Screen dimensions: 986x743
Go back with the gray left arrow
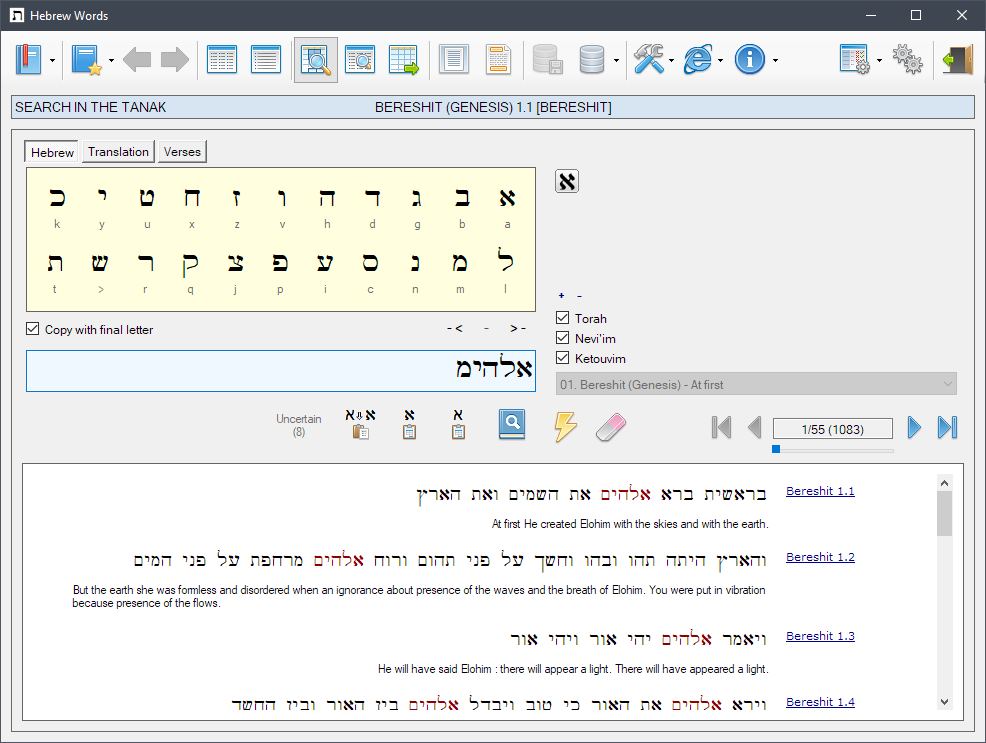coord(137,60)
